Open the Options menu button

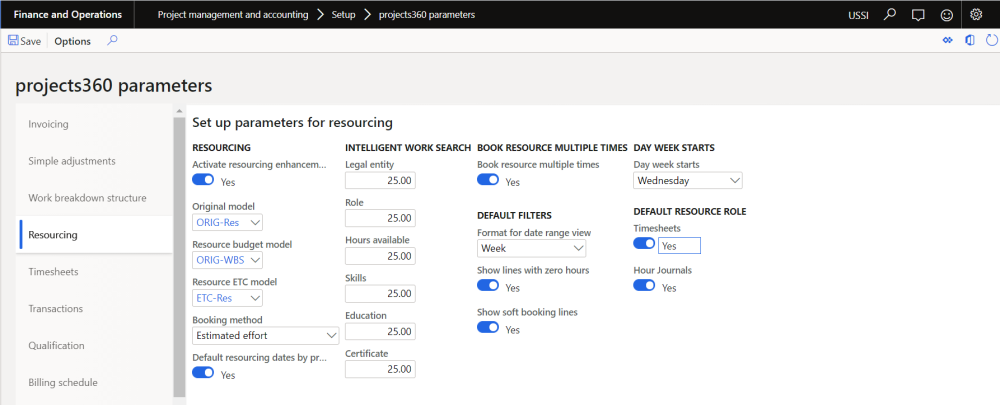click(x=72, y=41)
